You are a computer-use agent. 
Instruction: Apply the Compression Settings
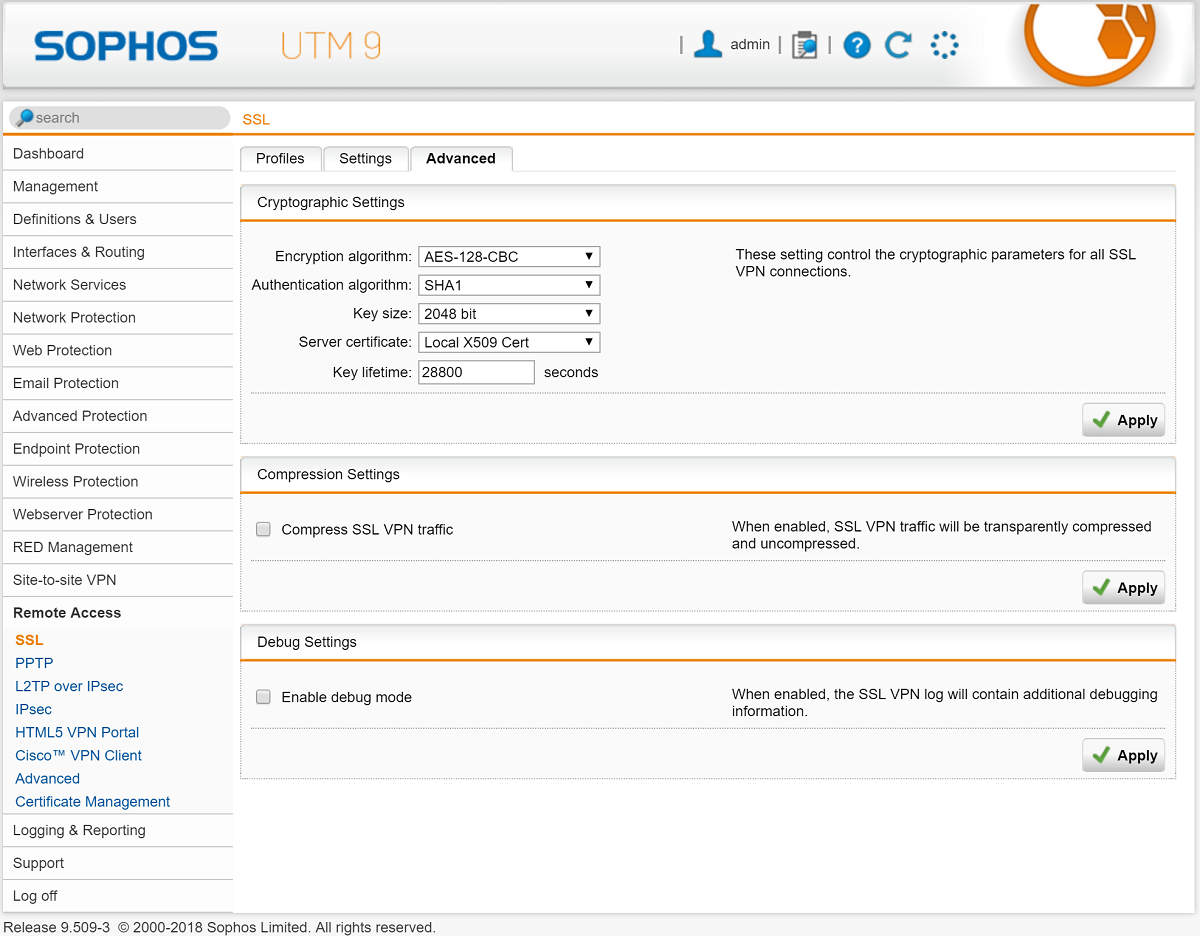pyautogui.click(x=1124, y=588)
